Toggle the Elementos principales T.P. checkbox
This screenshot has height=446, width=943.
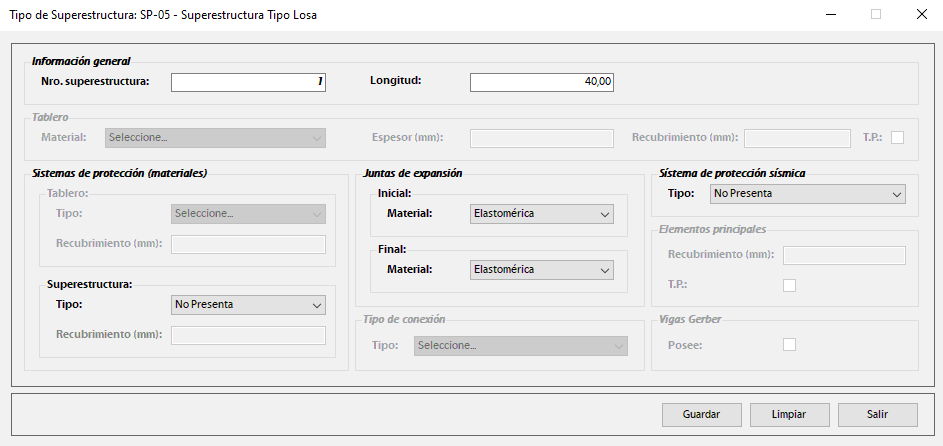click(789, 285)
